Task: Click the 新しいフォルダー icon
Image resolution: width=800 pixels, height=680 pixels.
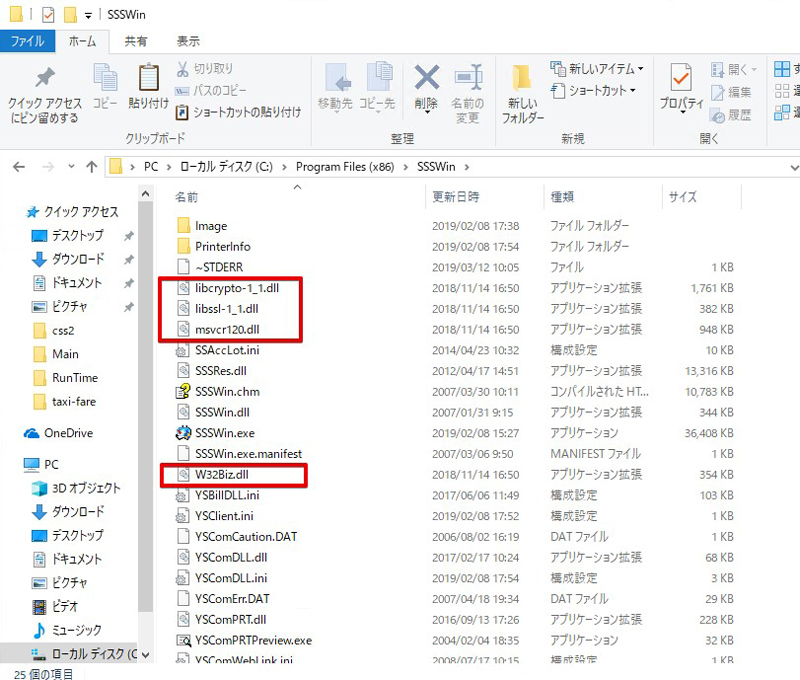Action: coord(524,80)
